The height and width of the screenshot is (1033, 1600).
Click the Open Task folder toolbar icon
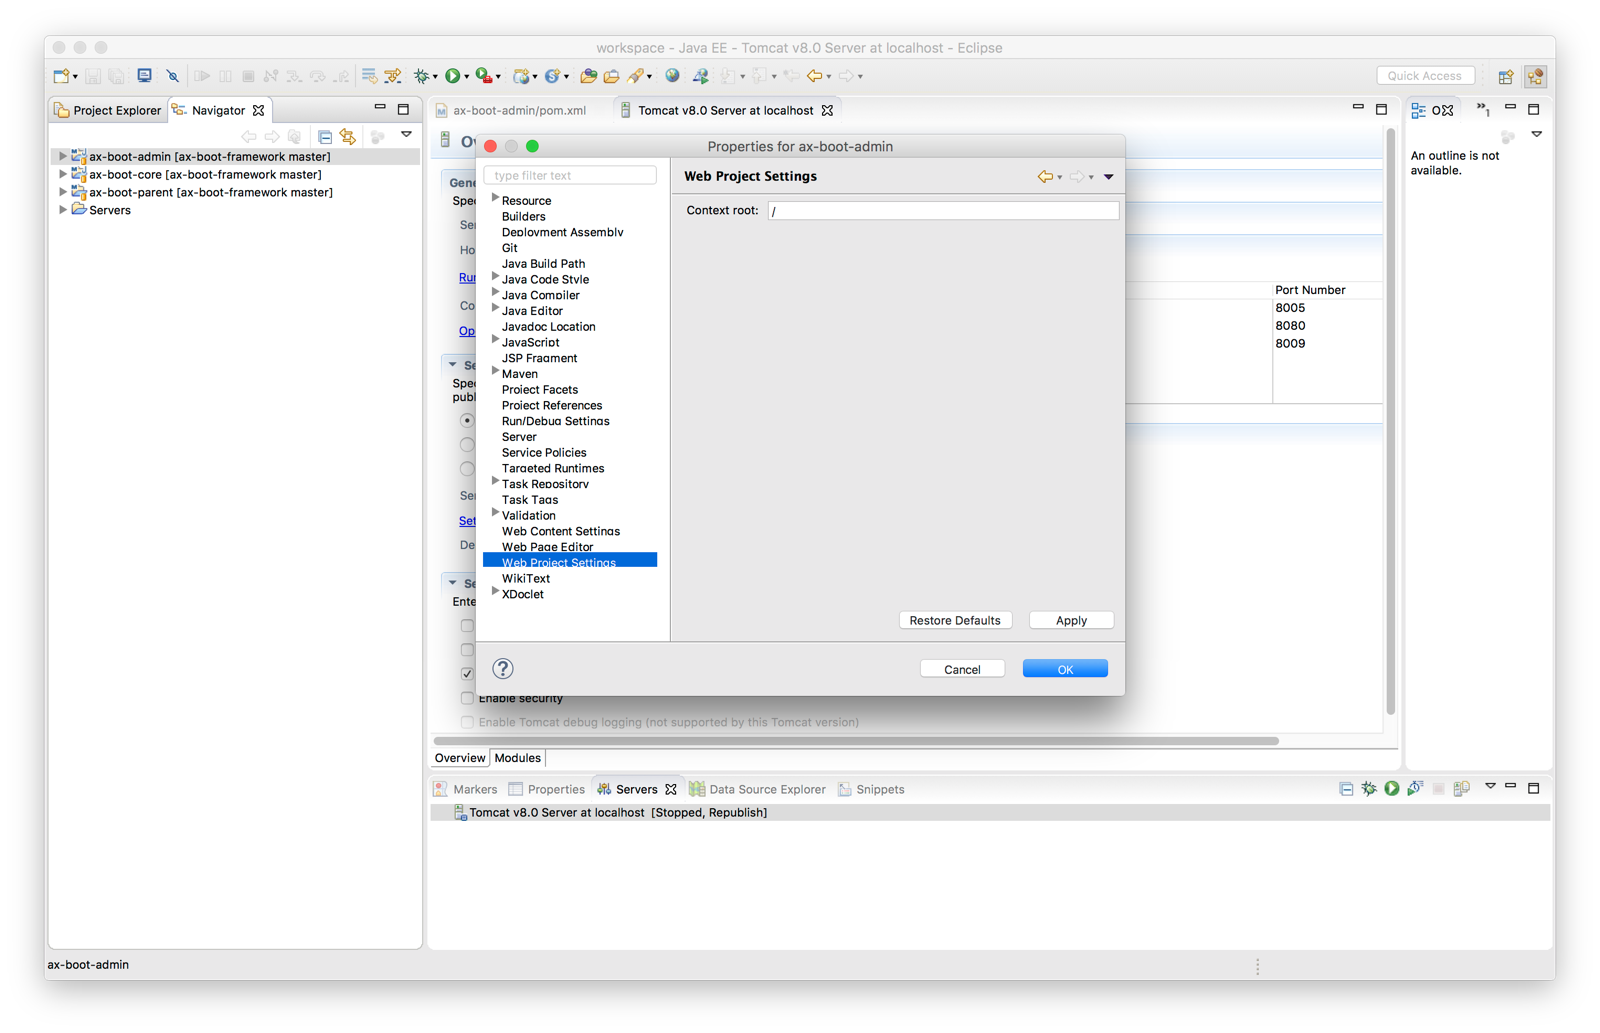pos(611,76)
